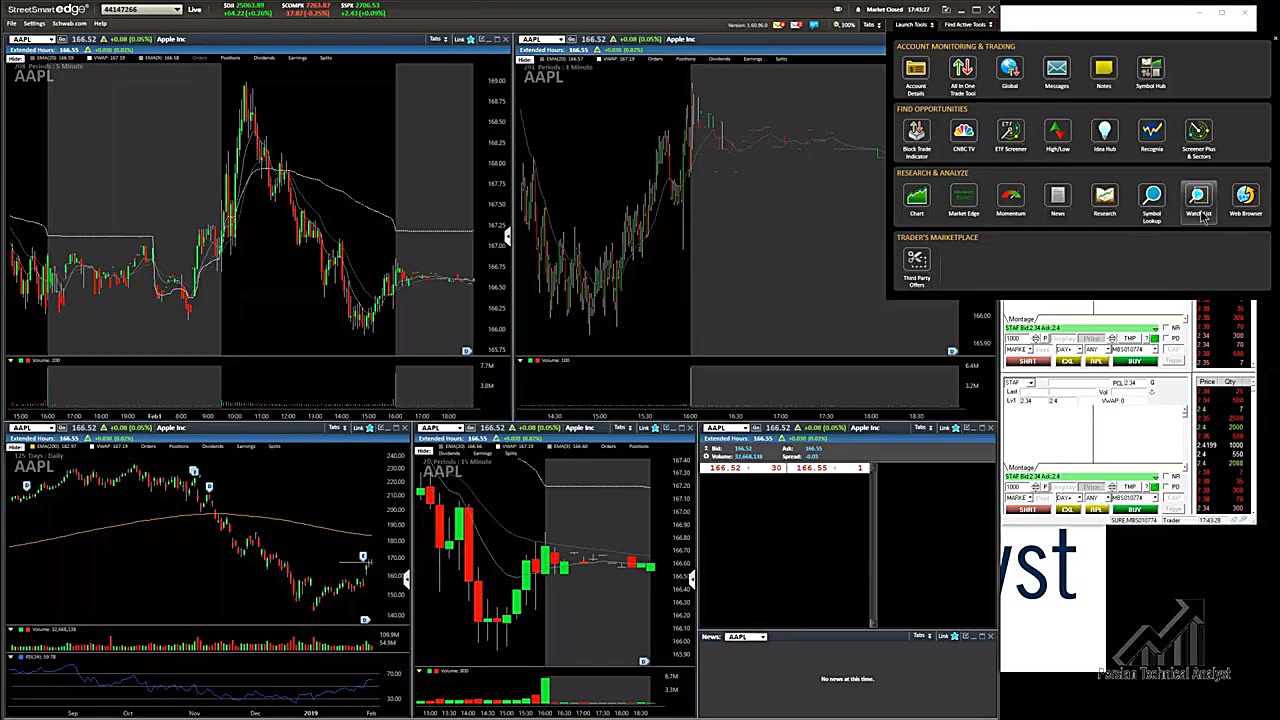Open the Schwab.com menu

click(x=69, y=24)
